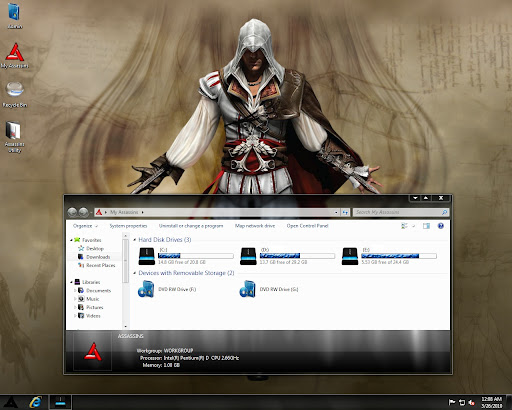Change the view style icon
This screenshot has width=512, height=410.
404,226
